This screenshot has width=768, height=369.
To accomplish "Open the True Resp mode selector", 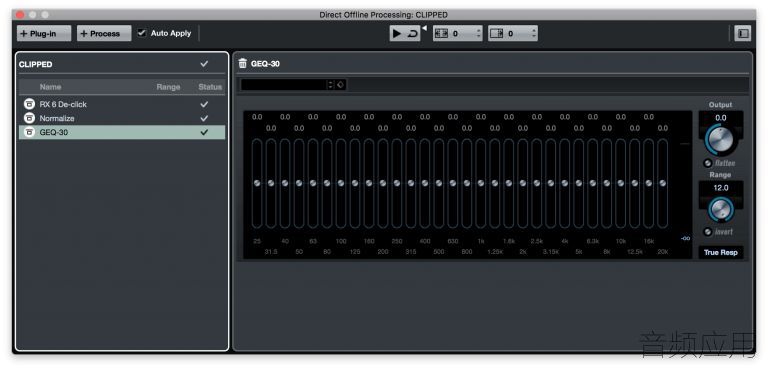I will [720, 252].
